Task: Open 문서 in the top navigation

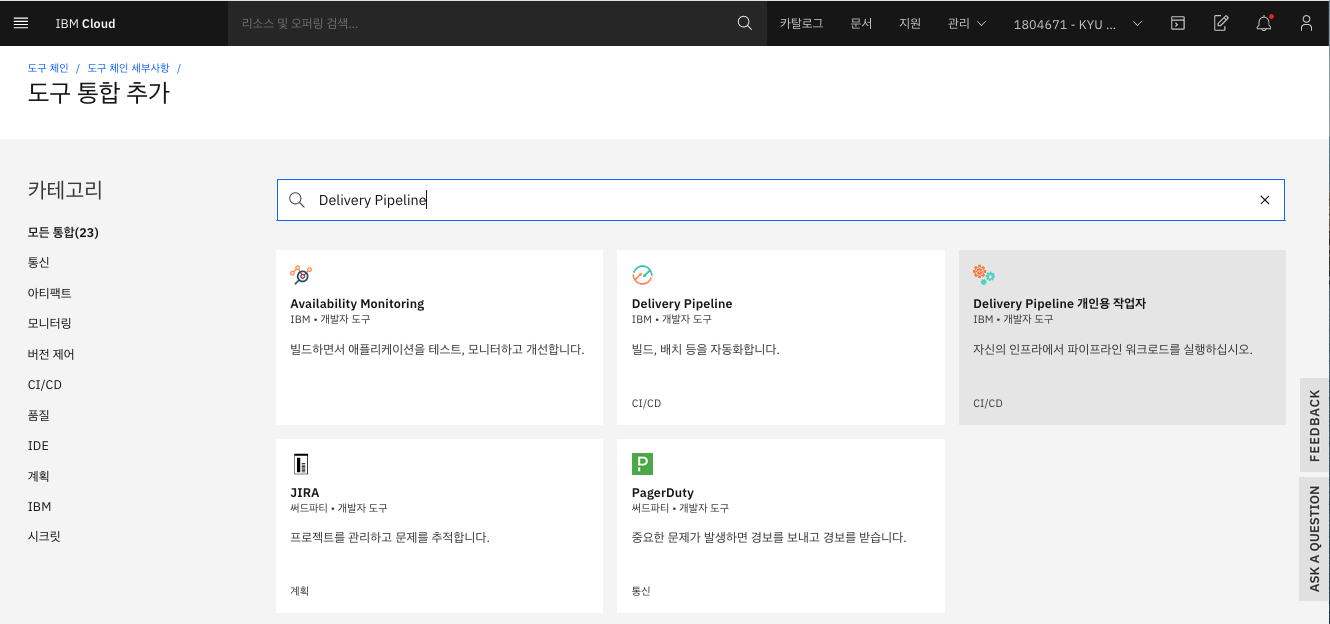Action: (x=861, y=23)
